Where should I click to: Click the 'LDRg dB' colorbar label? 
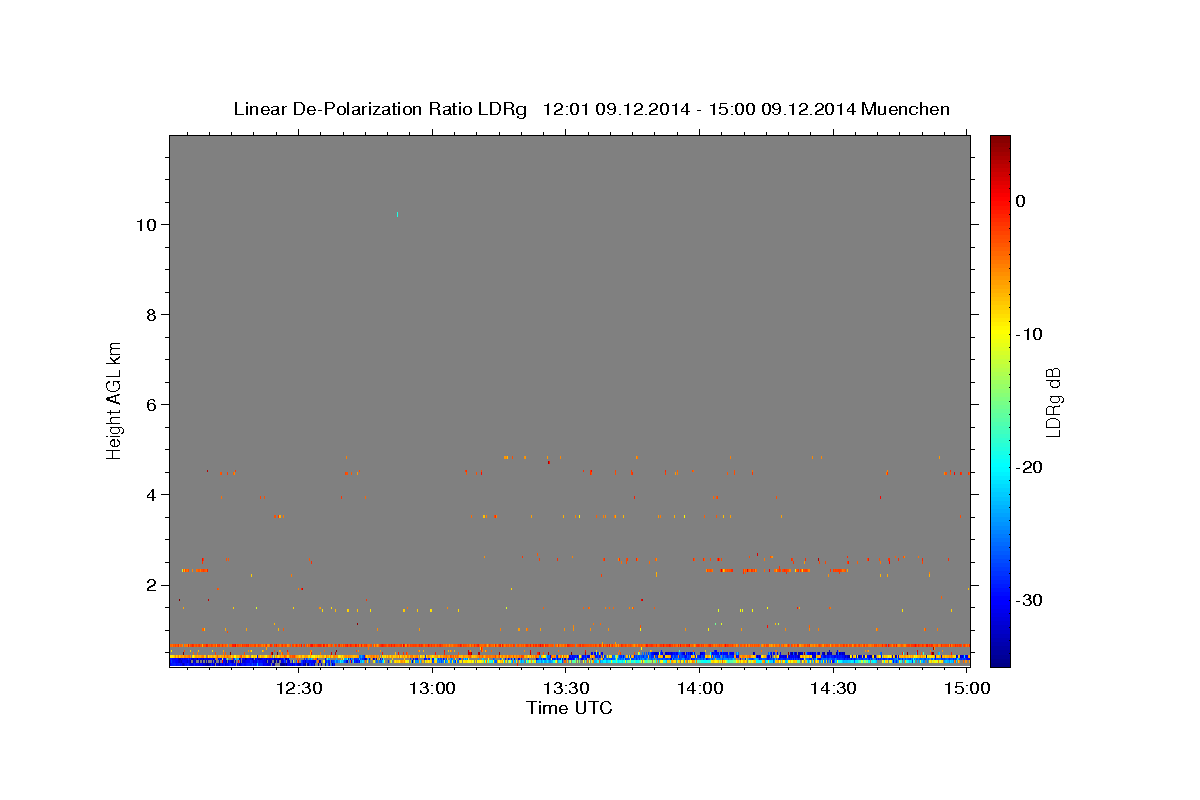click(x=1052, y=402)
